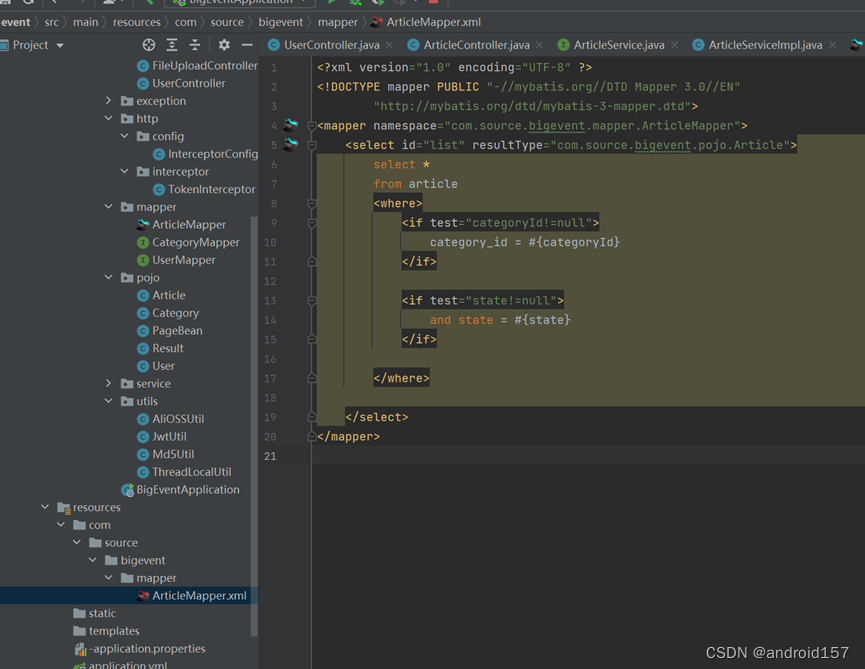Expand the service folder
Viewport: 865px width, 669px height.
[x=109, y=383]
